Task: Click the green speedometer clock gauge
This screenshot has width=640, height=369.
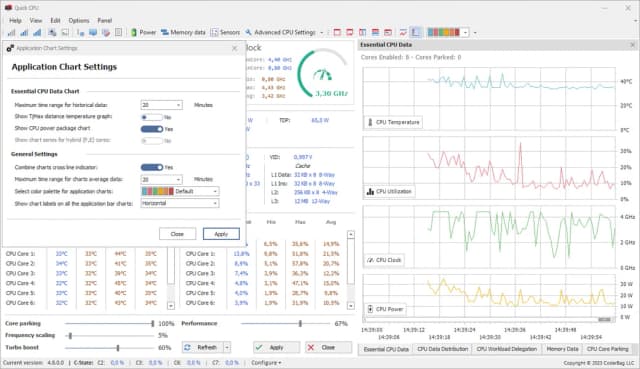Action: click(x=322, y=73)
